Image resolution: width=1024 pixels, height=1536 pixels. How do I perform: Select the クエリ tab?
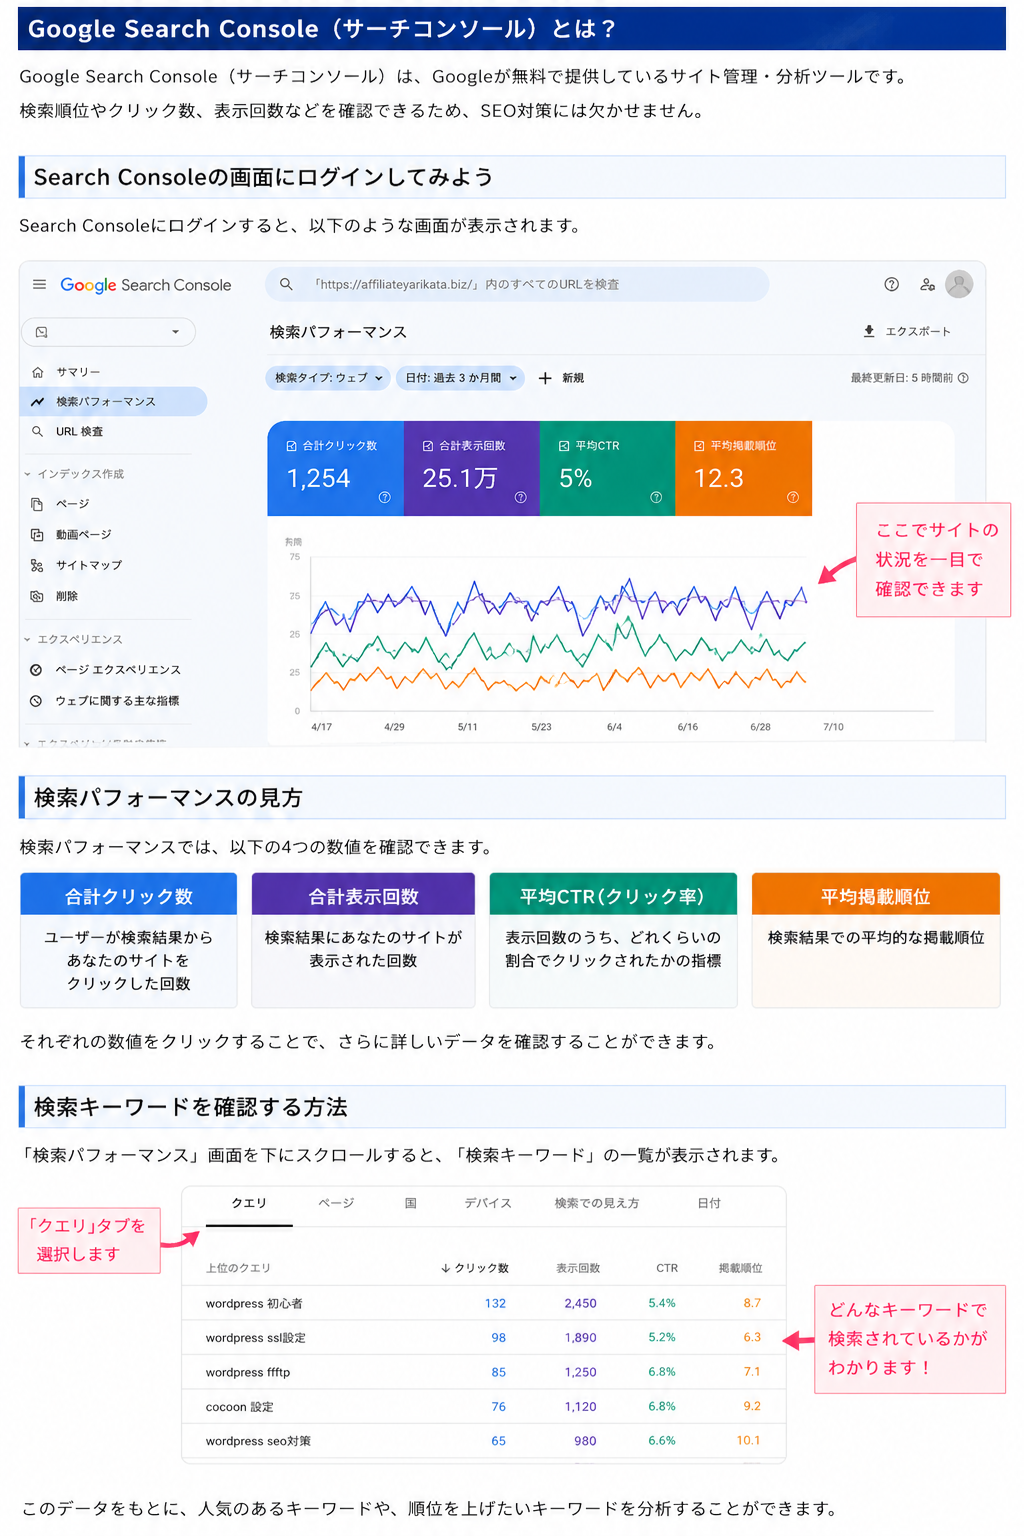tap(249, 1204)
